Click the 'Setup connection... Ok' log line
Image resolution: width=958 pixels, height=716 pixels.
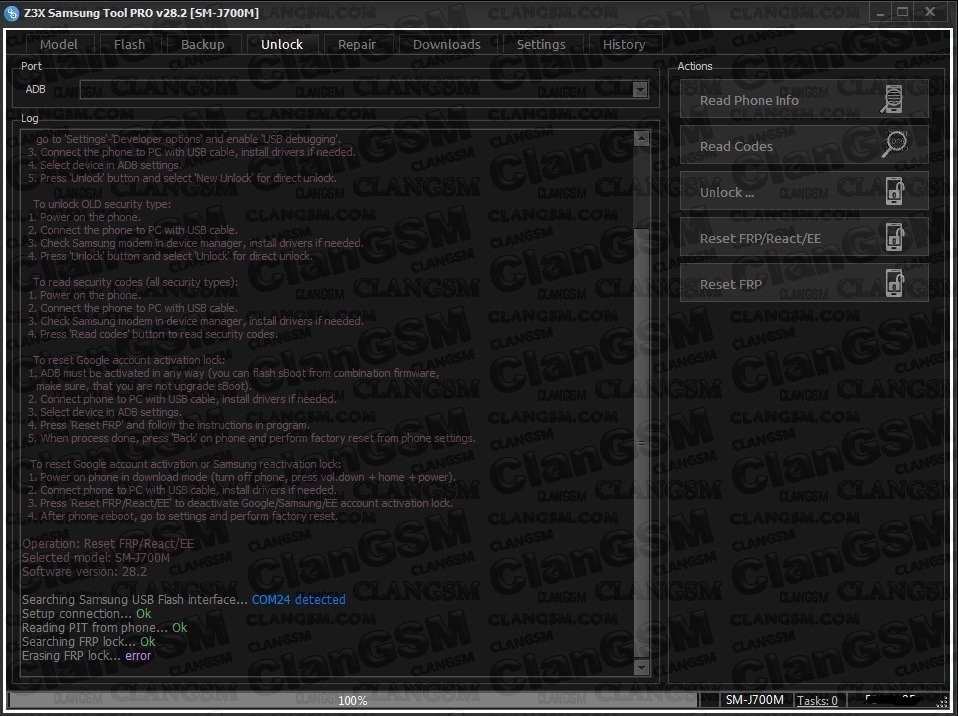tap(86, 613)
